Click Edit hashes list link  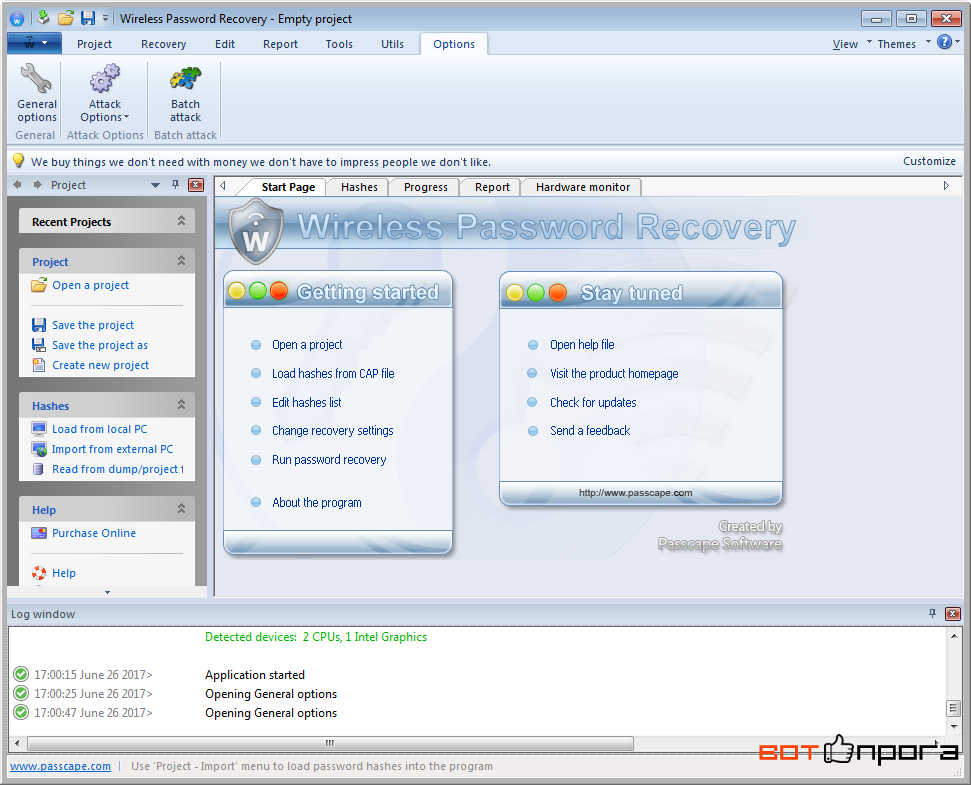307,402
